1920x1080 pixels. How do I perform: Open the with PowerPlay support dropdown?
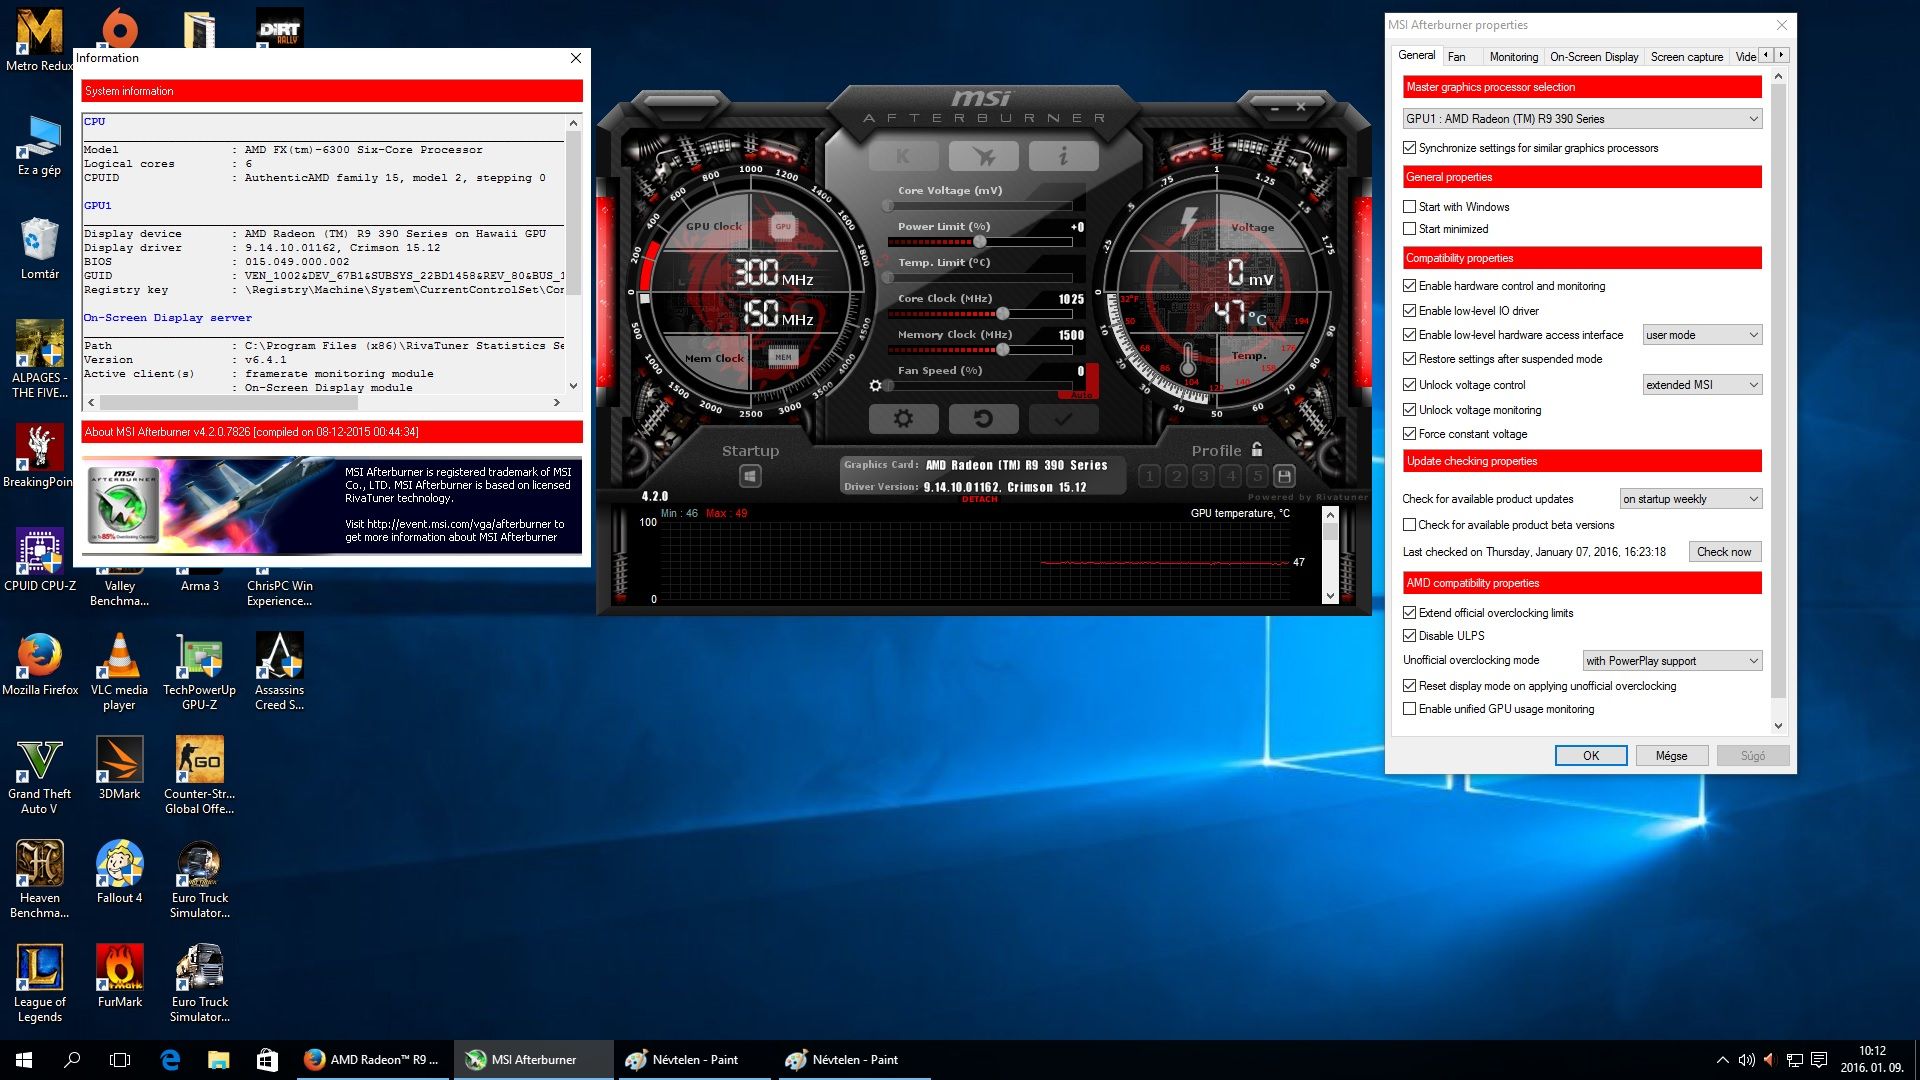click(1672, 661)
